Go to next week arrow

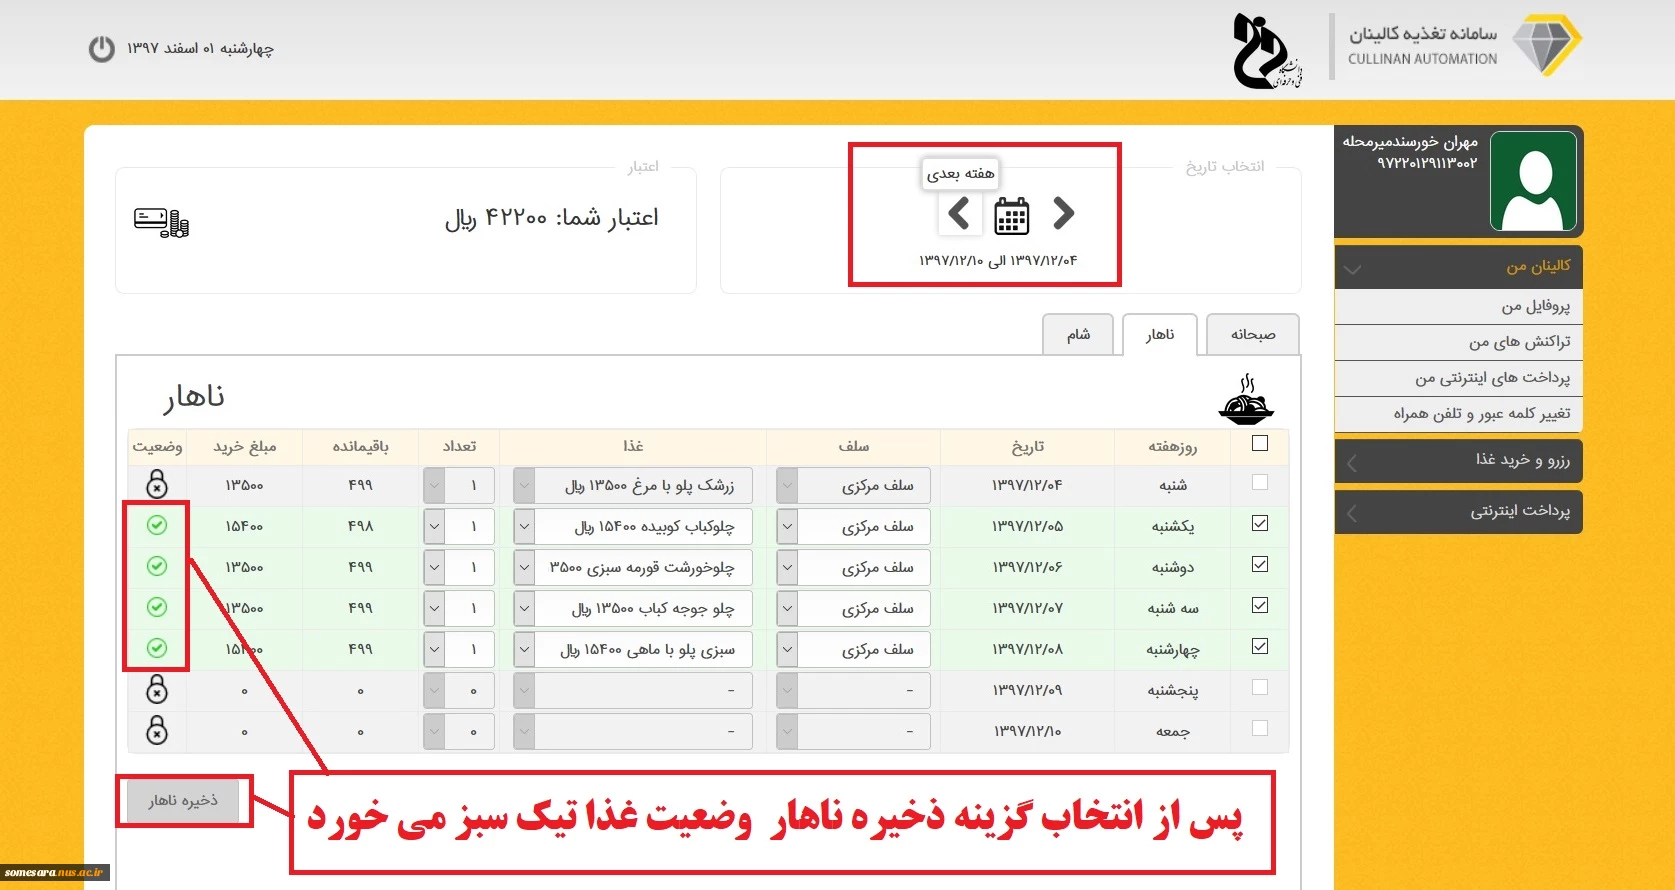coord(958,213)
